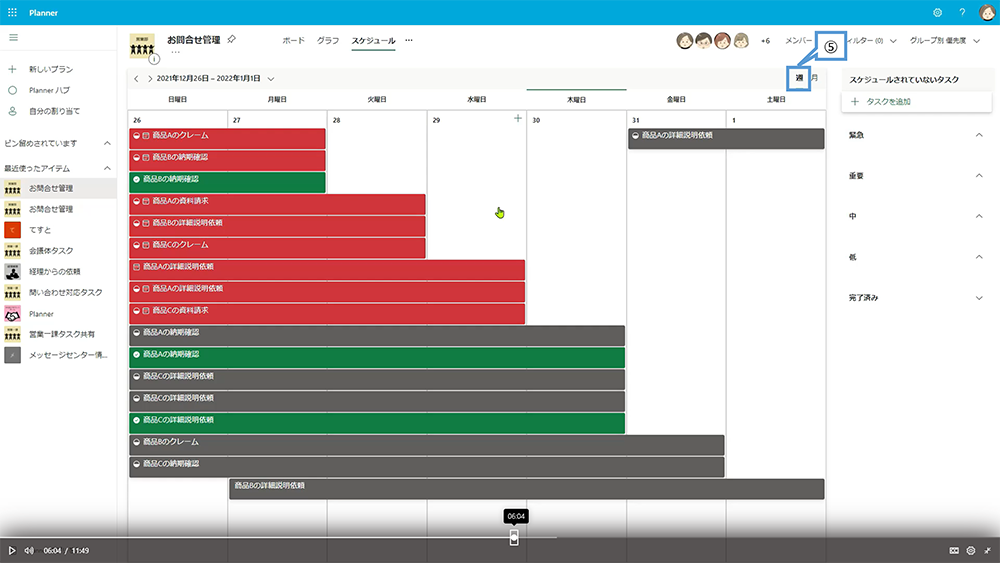The height and width of the screenshot is (563, 1000).
Task: Collapse the 最近使ったアイテム section
Action: (x=107, y=168)
